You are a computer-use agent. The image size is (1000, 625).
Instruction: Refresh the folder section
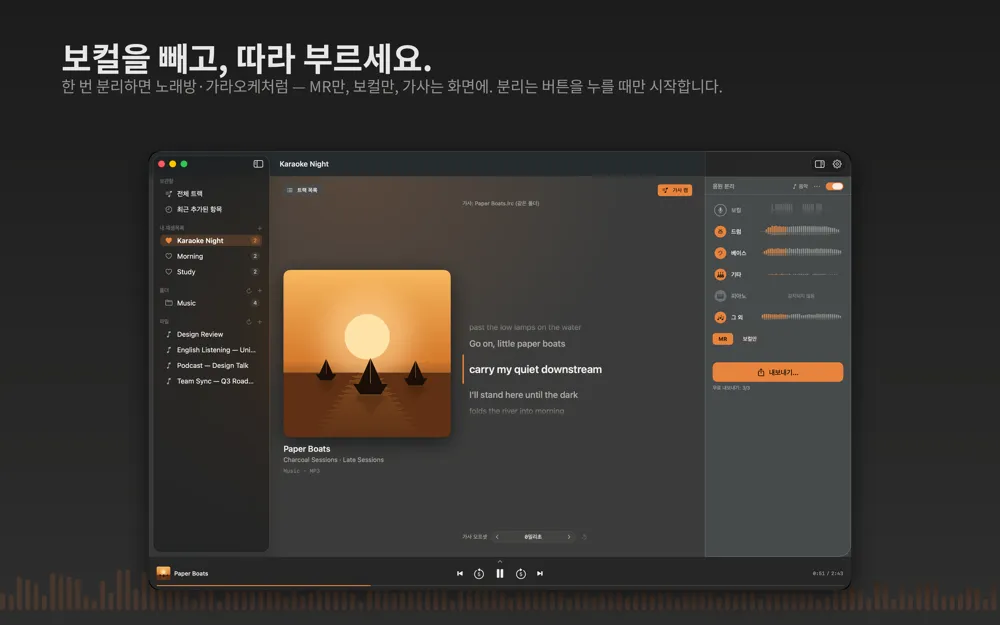249,290
